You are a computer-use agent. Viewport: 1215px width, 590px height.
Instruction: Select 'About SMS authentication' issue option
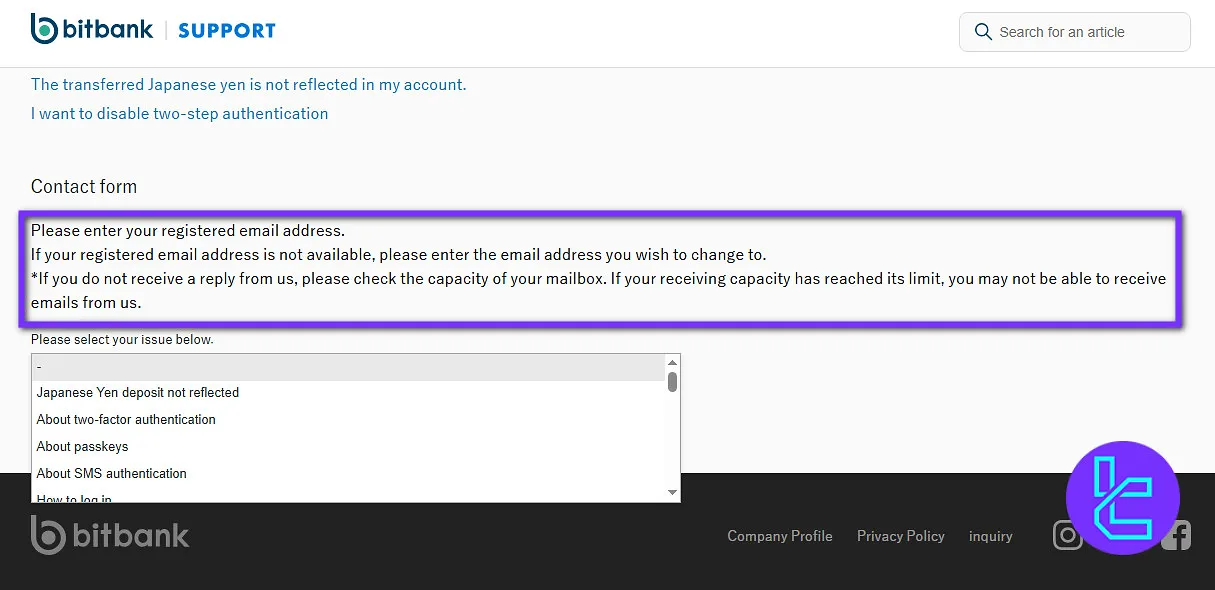point(112,474)
